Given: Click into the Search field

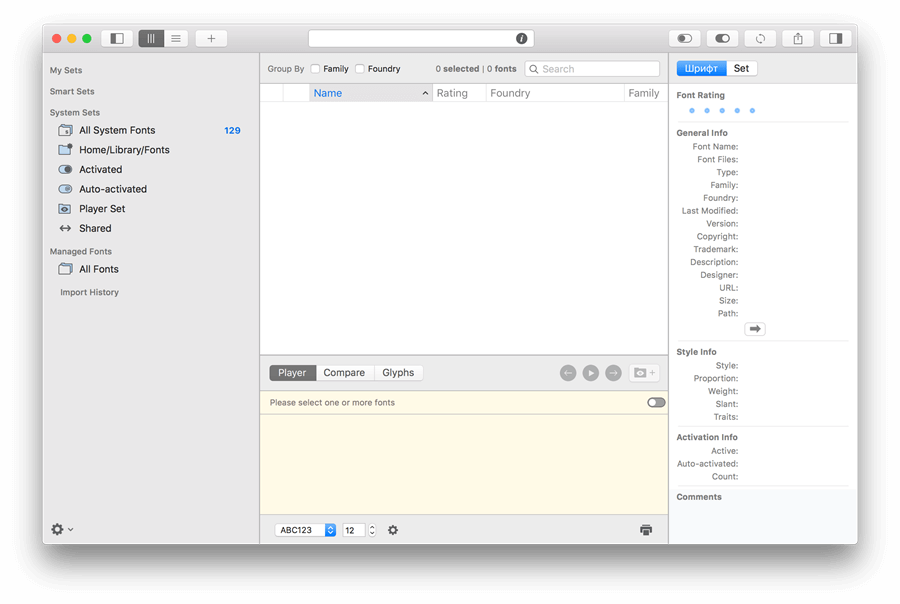Looking at the screenshot, I should point(592,69).
